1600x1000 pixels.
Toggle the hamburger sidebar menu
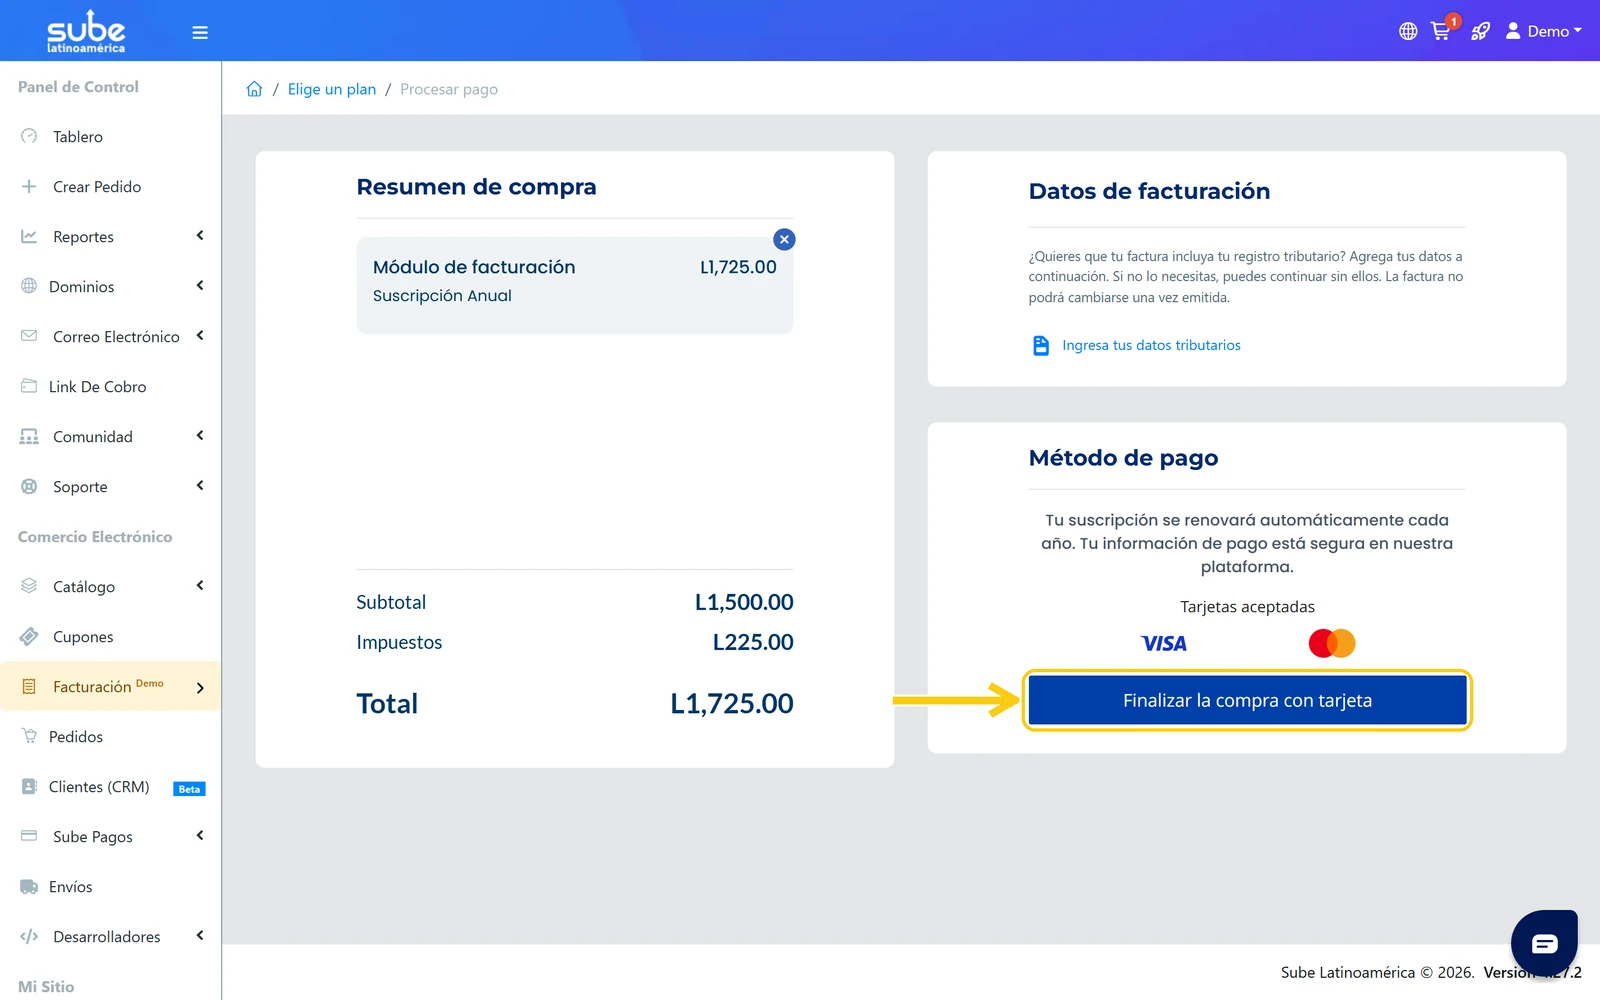coord(200,32)
